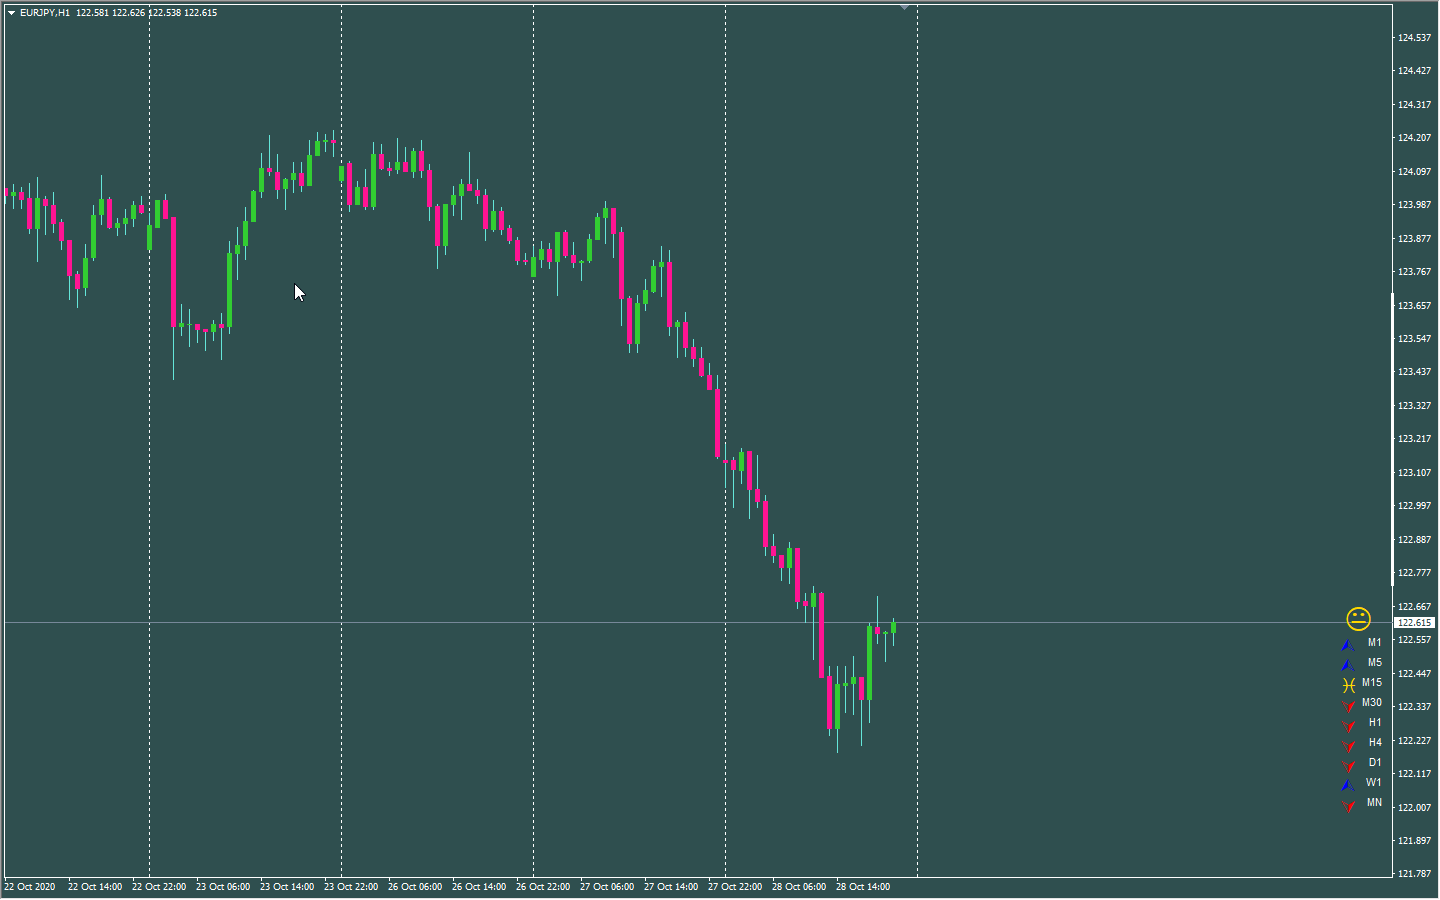Click the 27 Oct 06:00 time axis label
This screenshot has height=900, width=1440.
click(607, 887)
